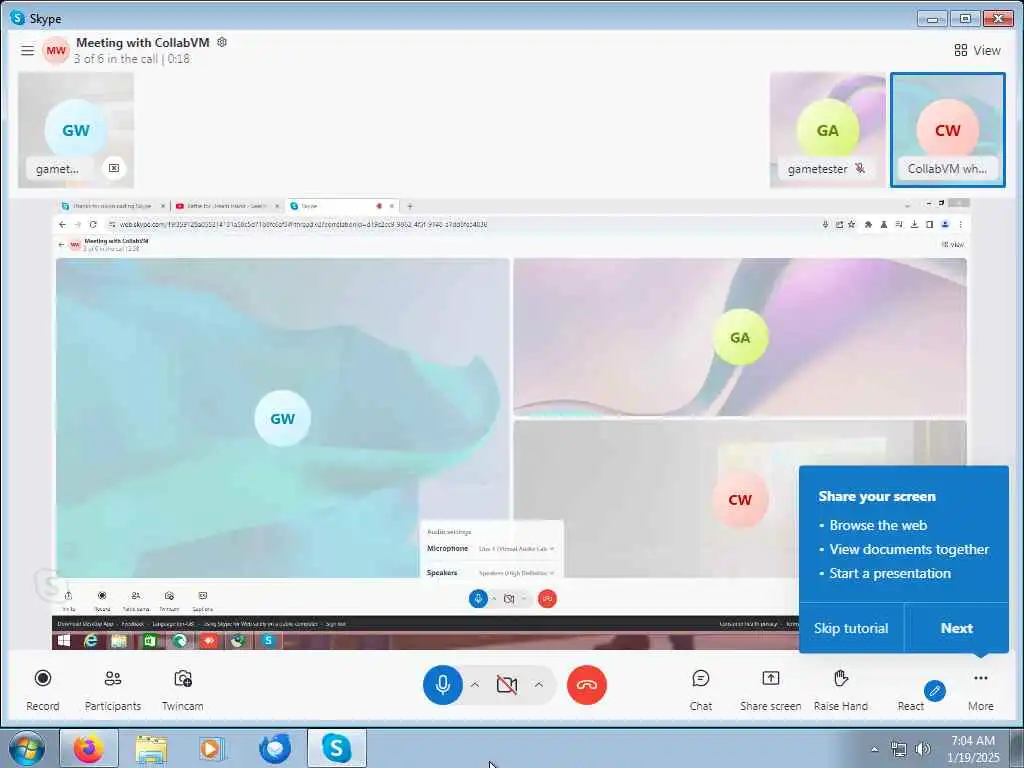Image resolution: width=1024 pixels, height=768 pixels.
Task: Open the hamburger menu in Skype
Action: [x=27, y=50]
